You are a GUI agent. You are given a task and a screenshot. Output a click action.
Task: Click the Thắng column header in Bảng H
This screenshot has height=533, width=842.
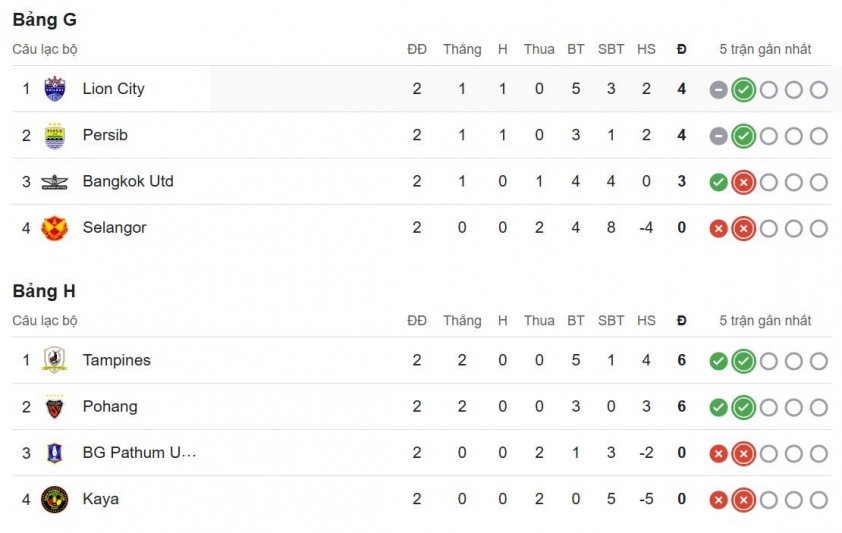tap(462, 321)
